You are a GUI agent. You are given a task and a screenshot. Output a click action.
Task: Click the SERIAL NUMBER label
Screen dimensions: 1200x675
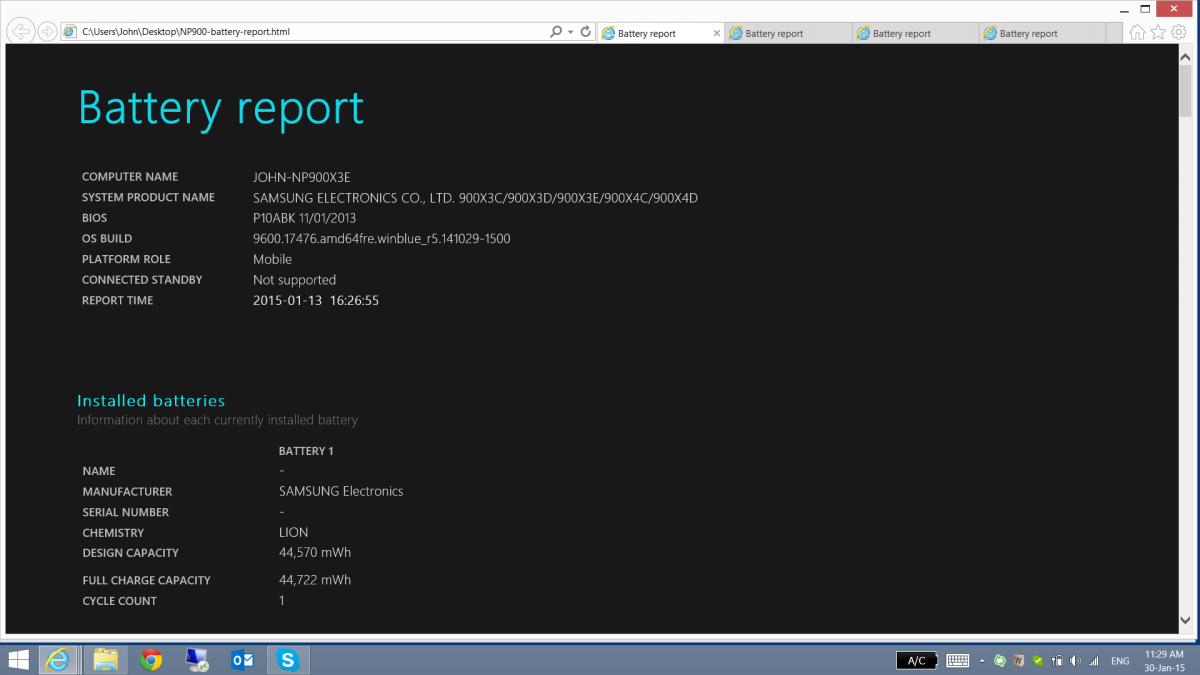tap(125, 512)
